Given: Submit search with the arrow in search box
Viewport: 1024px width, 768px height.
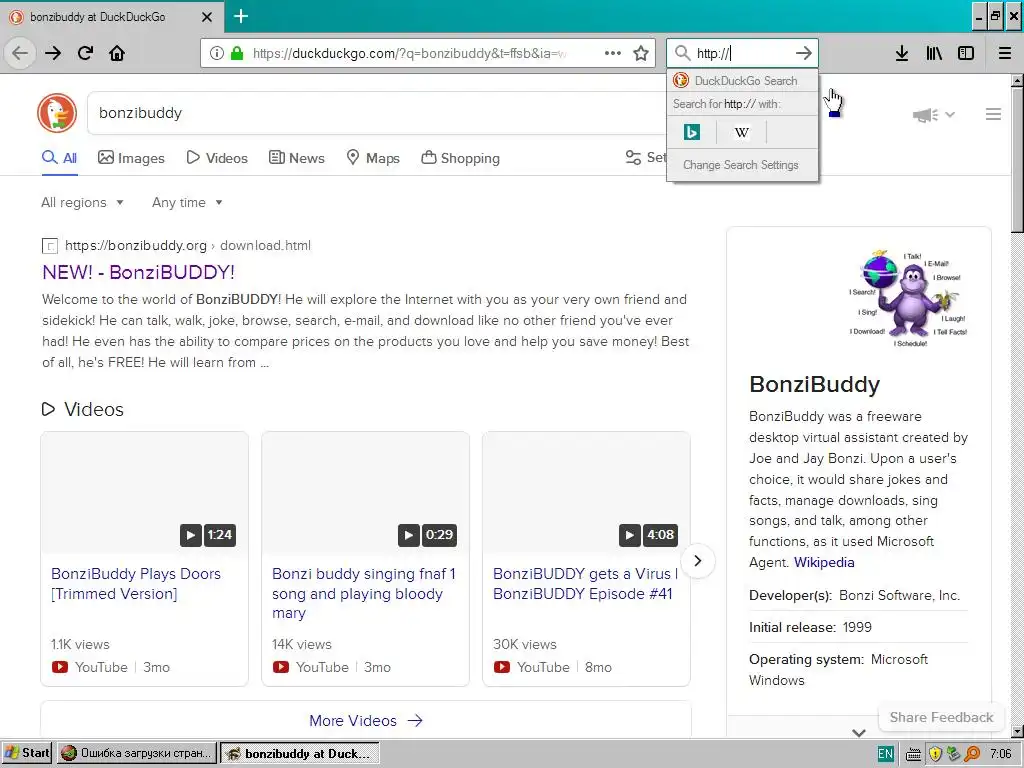Looking at the screenshot, I should [x=803, y=53].
